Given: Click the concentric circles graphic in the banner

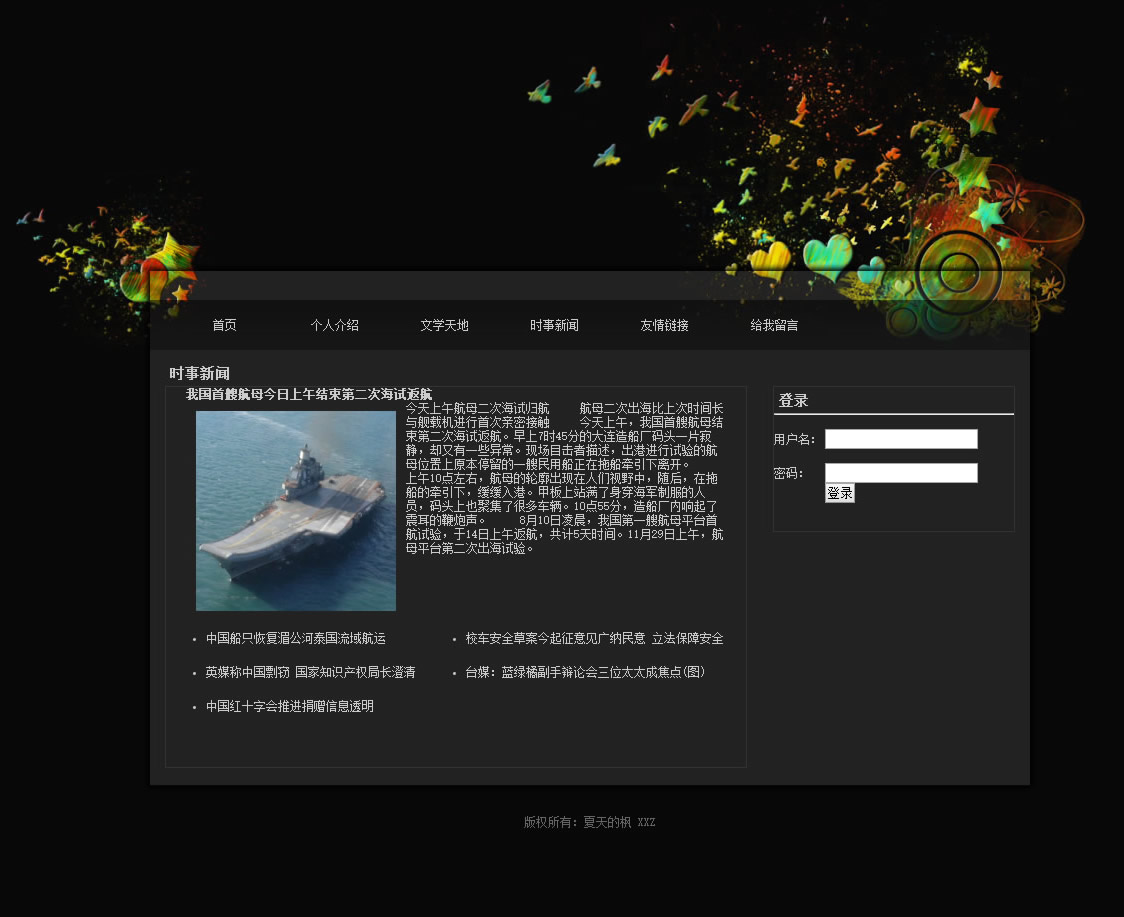Looking at the screenshot, I should 958,270.
